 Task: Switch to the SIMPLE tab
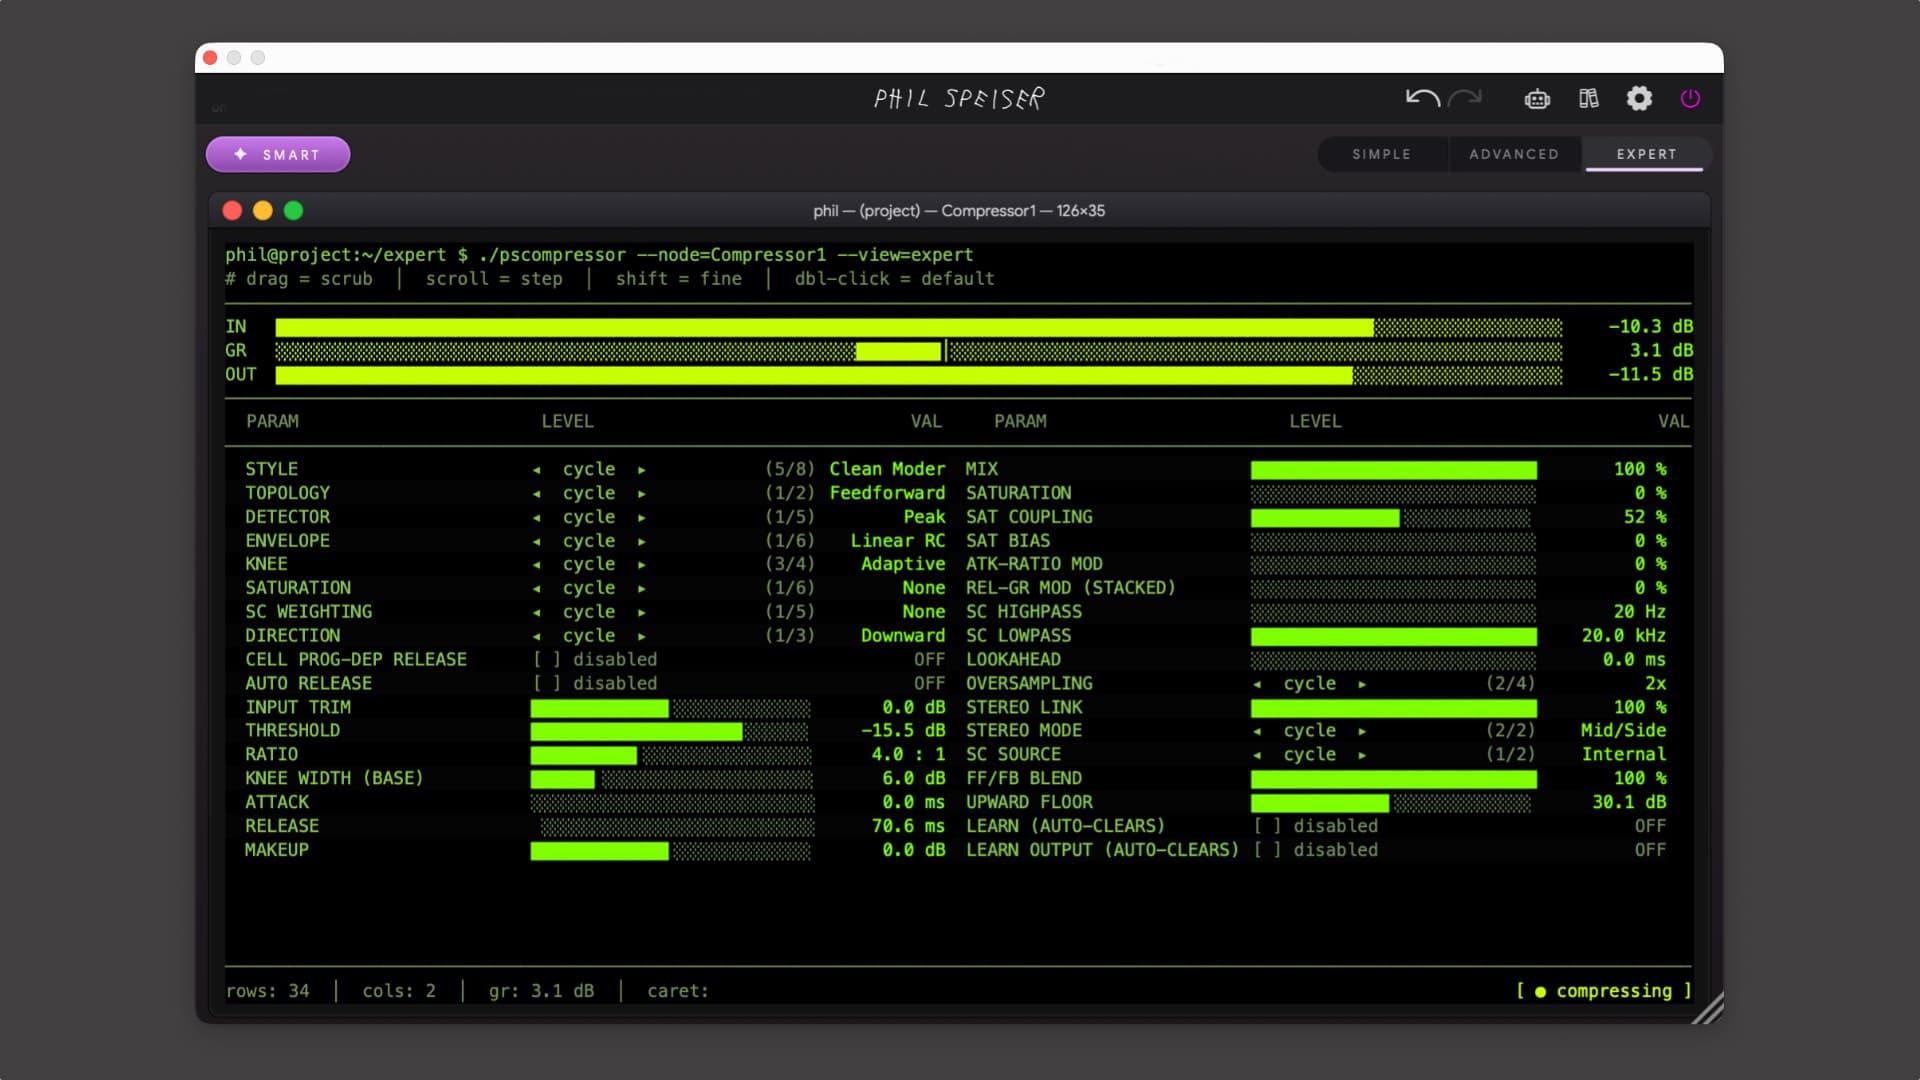(1381, 154)
